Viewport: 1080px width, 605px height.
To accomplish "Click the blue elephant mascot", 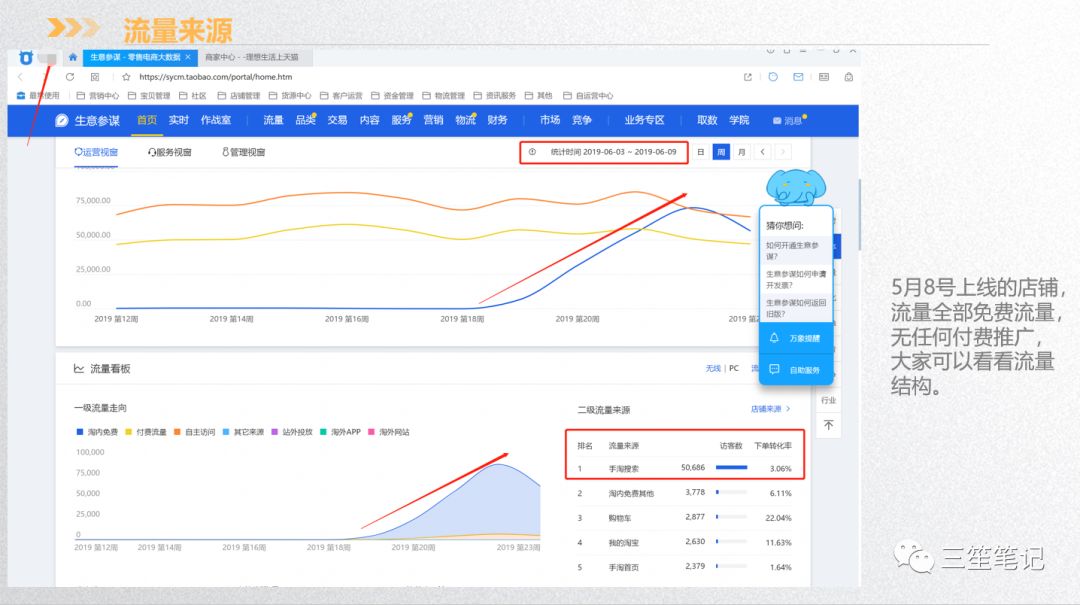I will 796,187.
